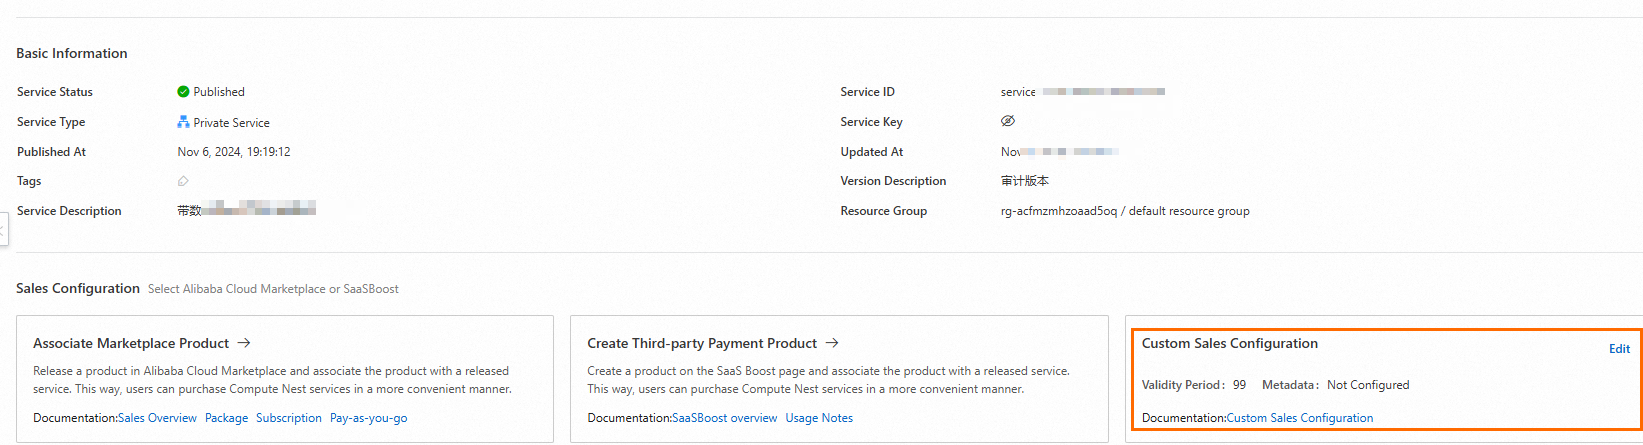Click the green Published status icon

[183, 92]
